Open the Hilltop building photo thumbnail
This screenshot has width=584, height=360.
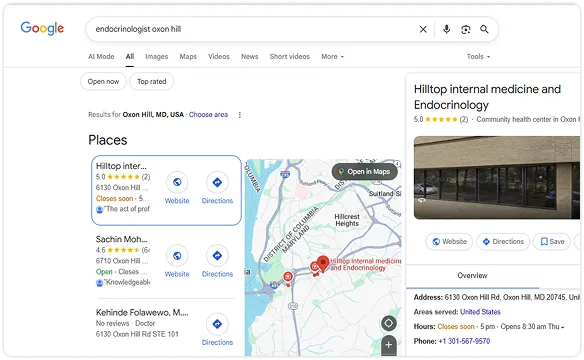coord(497,178)
